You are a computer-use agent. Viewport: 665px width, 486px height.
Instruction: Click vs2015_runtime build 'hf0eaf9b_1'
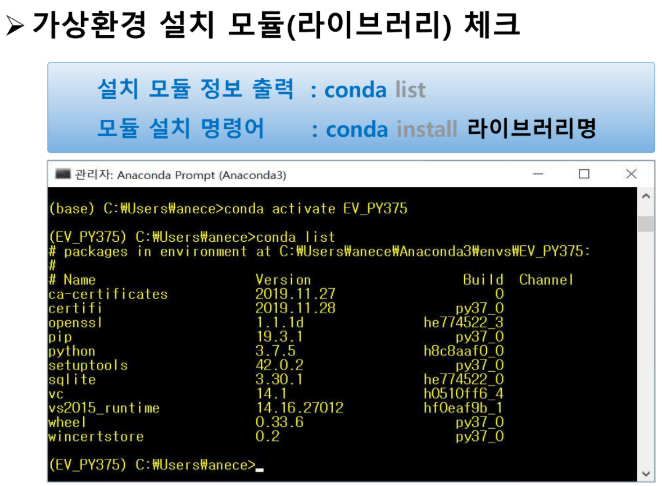click(464, 408)
